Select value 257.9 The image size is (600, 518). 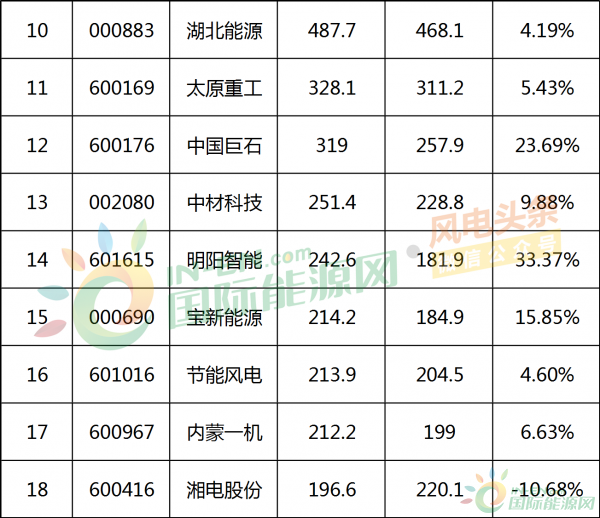click(440, 145)
